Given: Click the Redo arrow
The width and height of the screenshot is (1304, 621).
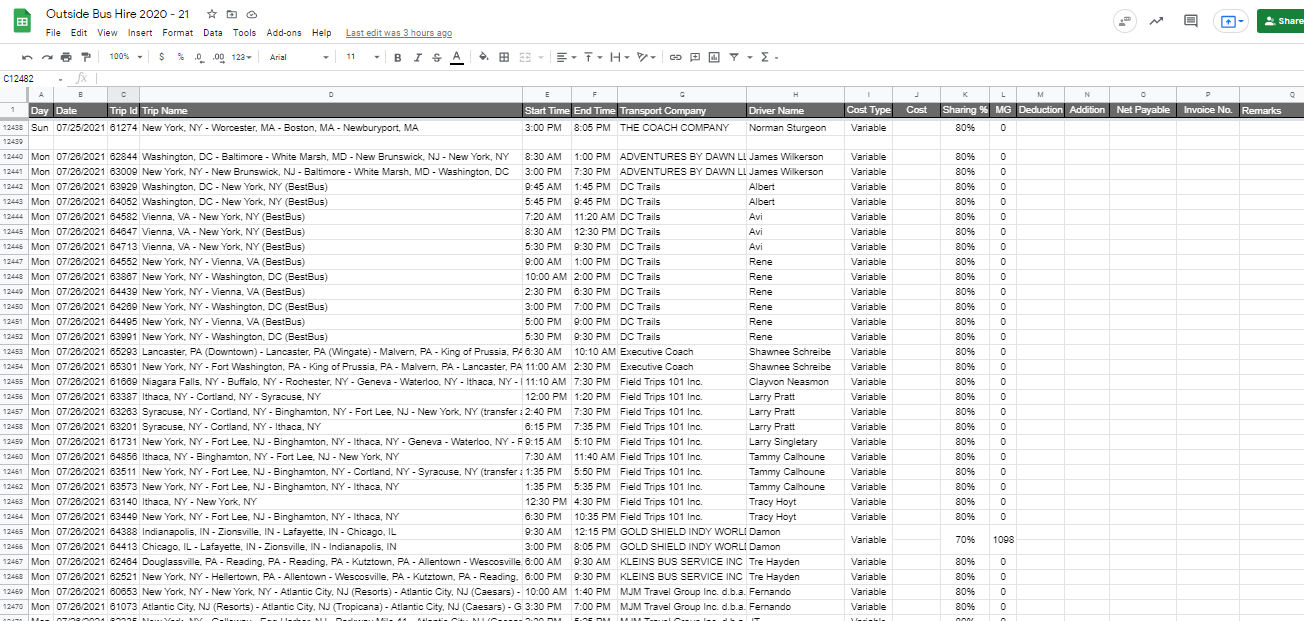Looking at the screenshot, I should (46, 57).
